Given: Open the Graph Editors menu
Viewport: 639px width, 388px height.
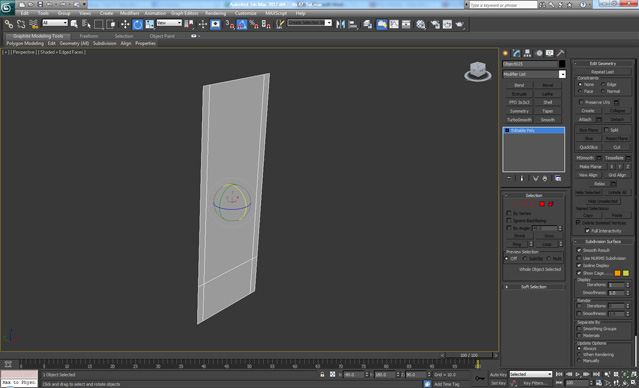Looking at the screenshot, I should pyautogui.click(x=184, y=13).
